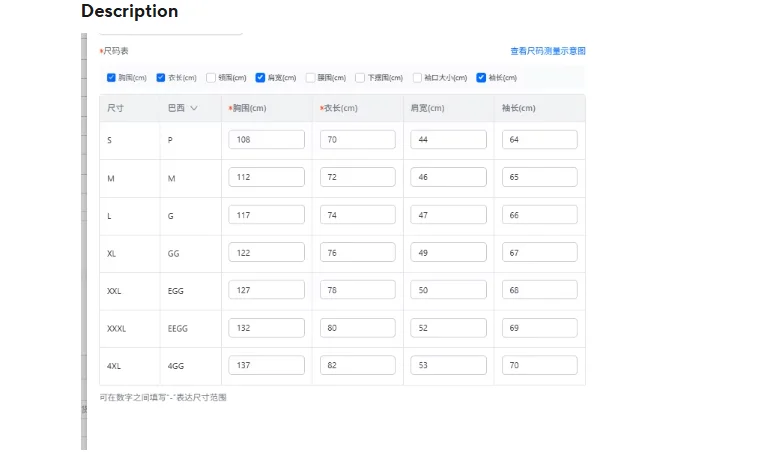This screenshot has height=453, width=759.
Task: Enable the 袖口大小(cm) checkbox
Action: click(417, 77)
